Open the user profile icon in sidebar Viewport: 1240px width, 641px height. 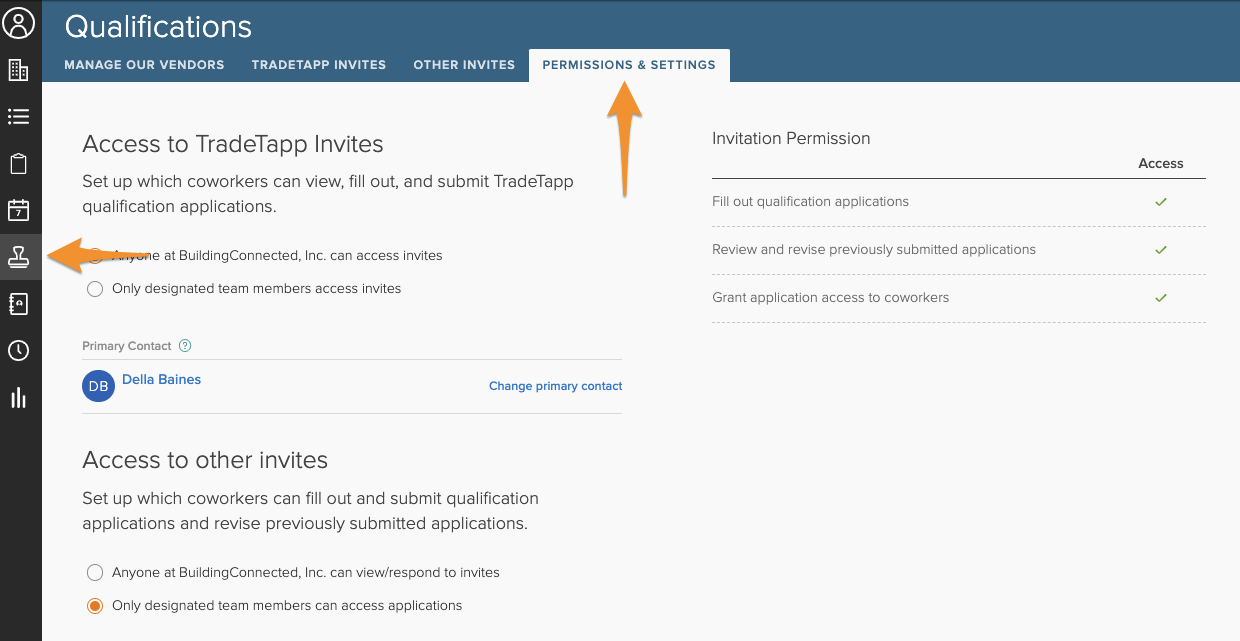(x=19, y=22)
